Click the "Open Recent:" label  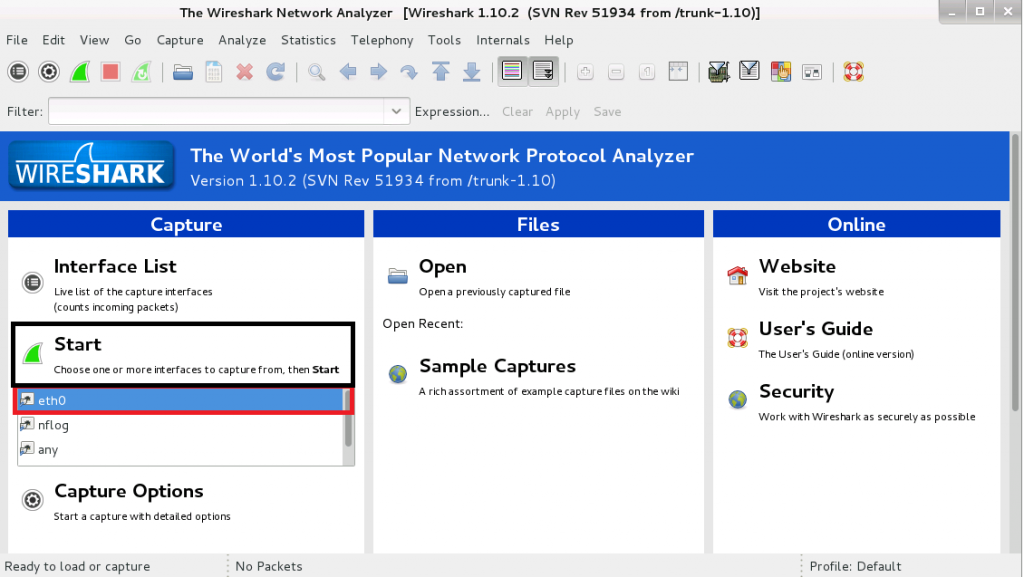click(423, 324)
